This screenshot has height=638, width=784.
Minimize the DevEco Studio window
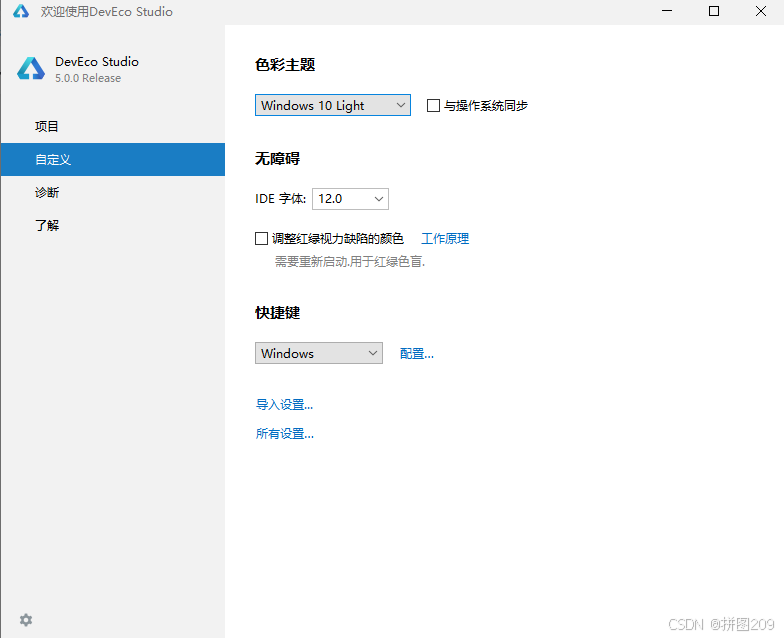pos(667,11)
